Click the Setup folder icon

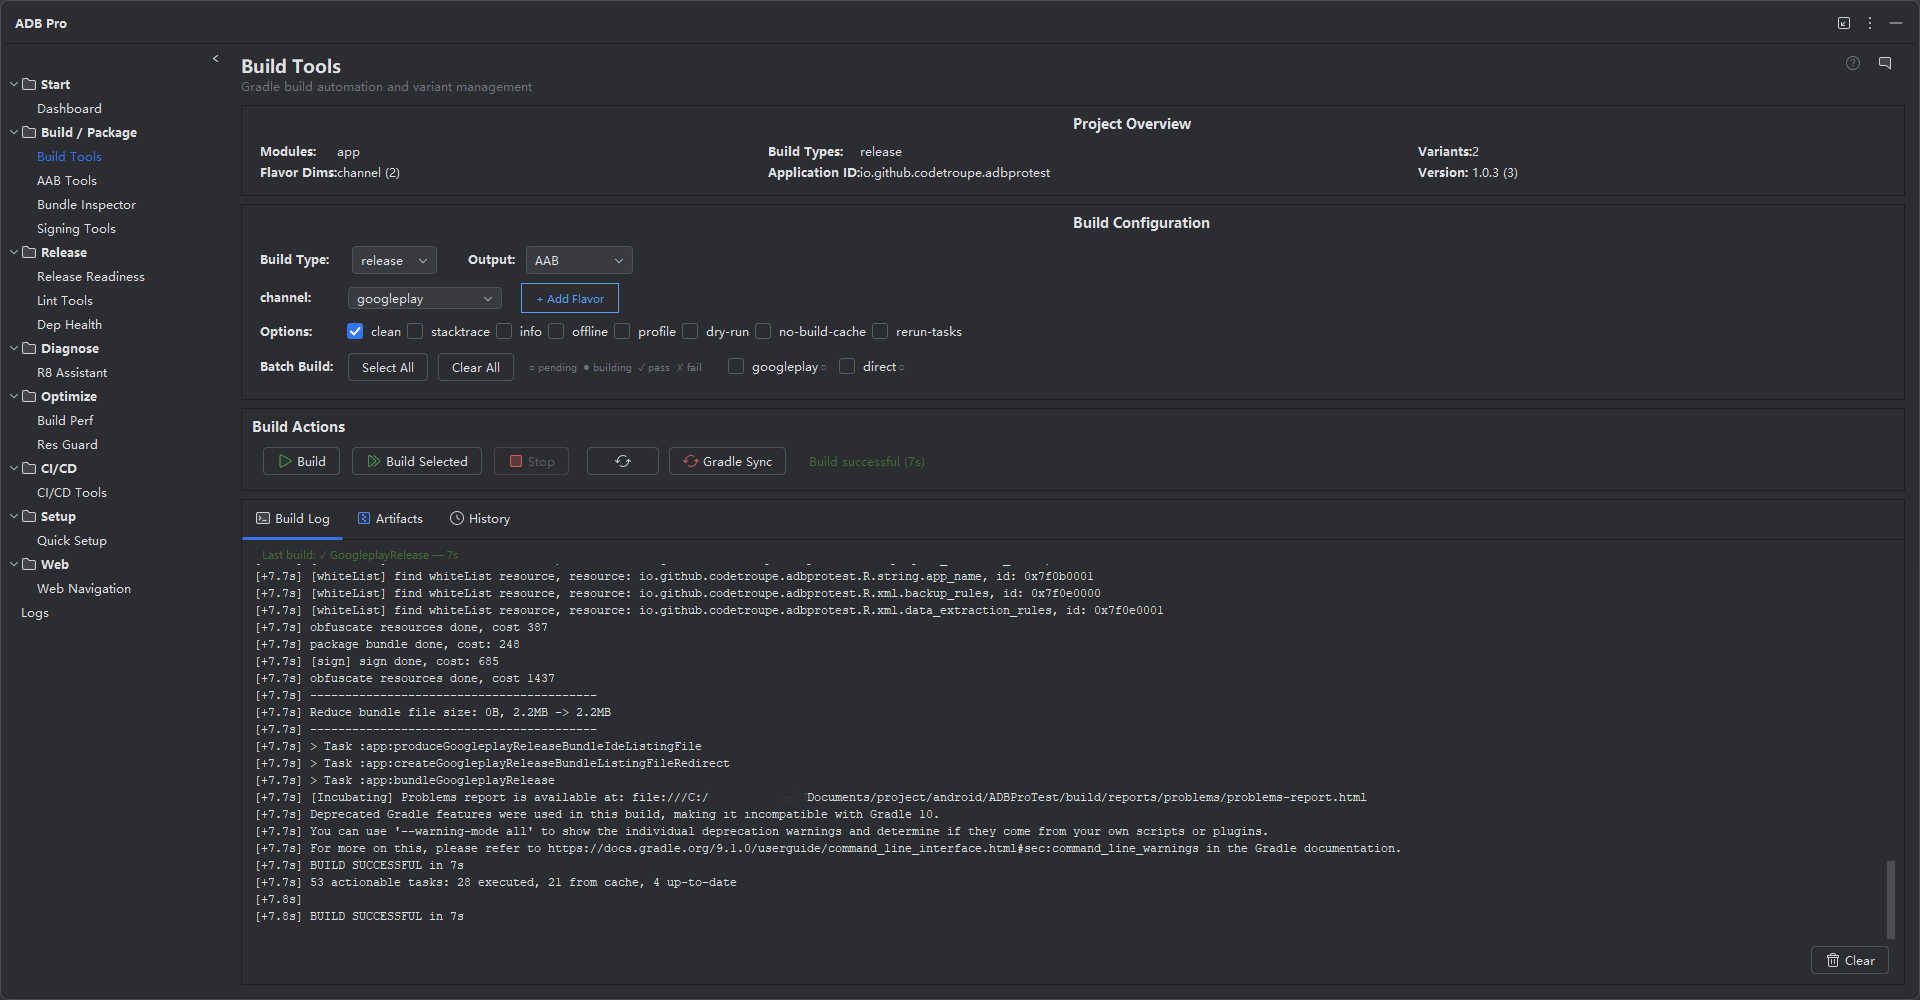(x=29, y=516)
